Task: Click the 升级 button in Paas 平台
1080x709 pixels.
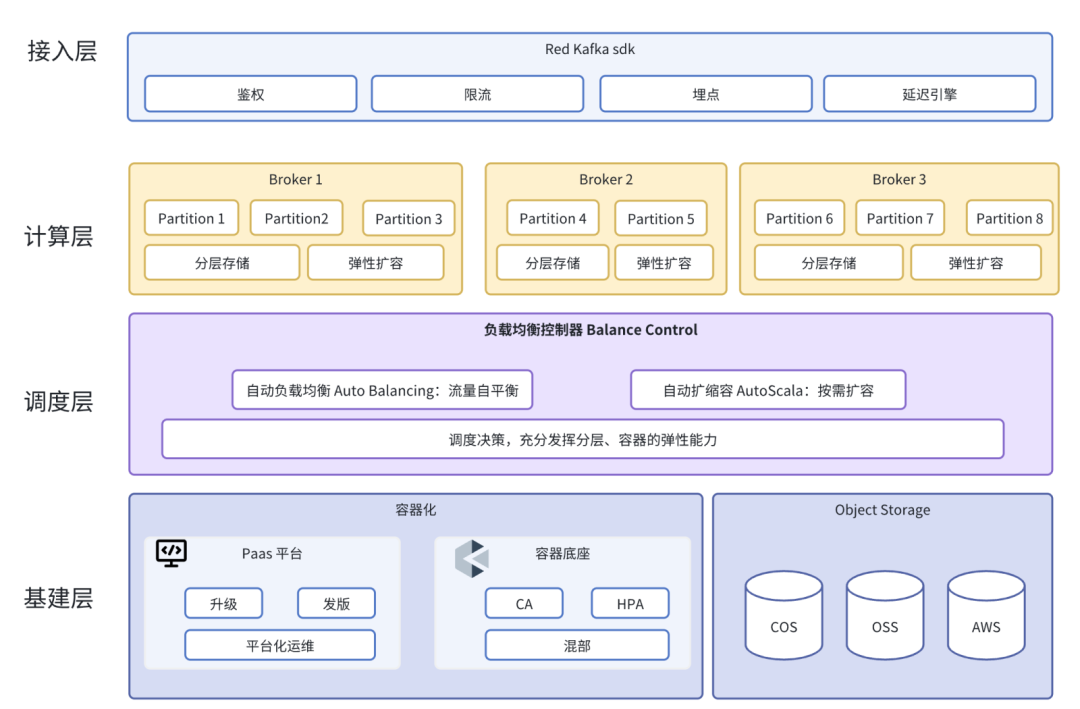Action: click(x=224, y=604)
